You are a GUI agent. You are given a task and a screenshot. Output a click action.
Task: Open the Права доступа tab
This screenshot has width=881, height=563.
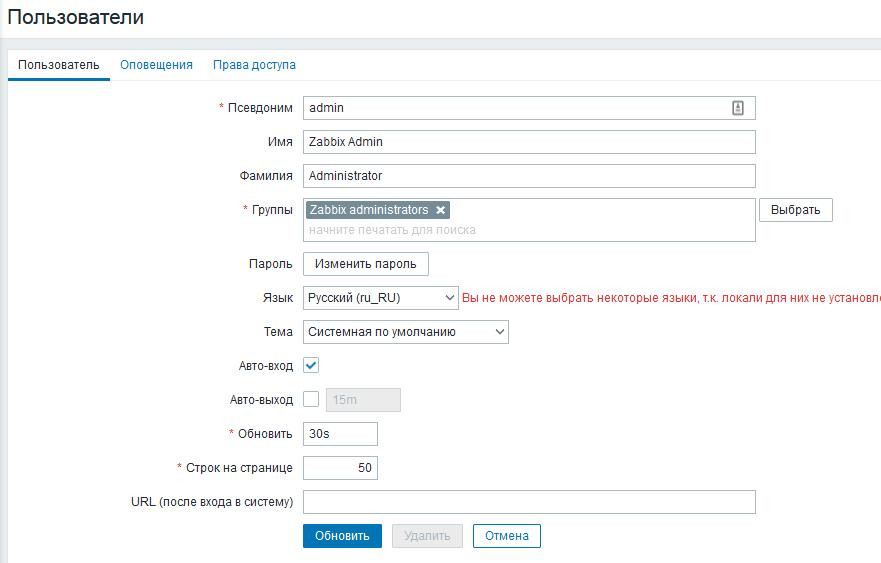click(254, 65)
